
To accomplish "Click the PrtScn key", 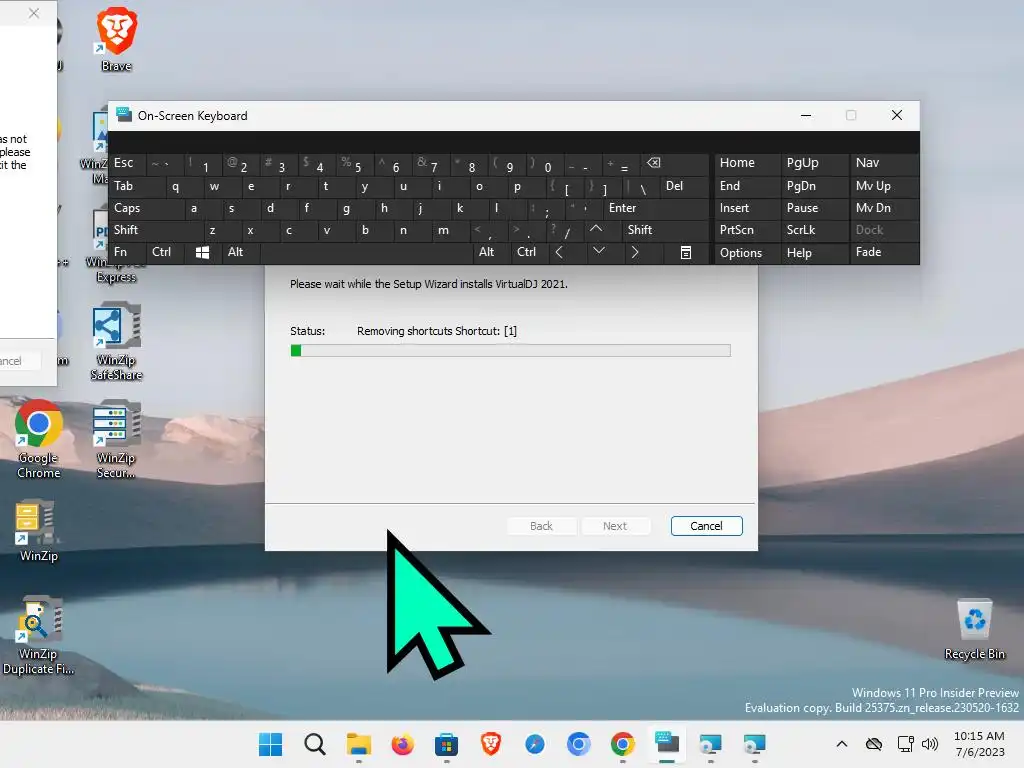I will (x=746, y=230).
